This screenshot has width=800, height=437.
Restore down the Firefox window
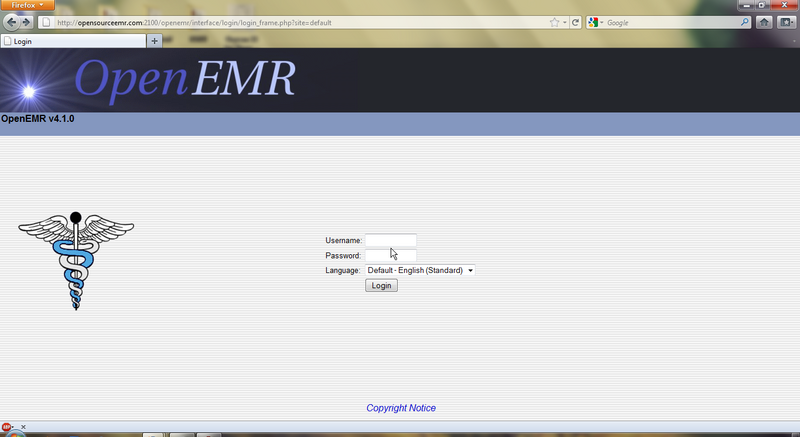pos(761,5)
